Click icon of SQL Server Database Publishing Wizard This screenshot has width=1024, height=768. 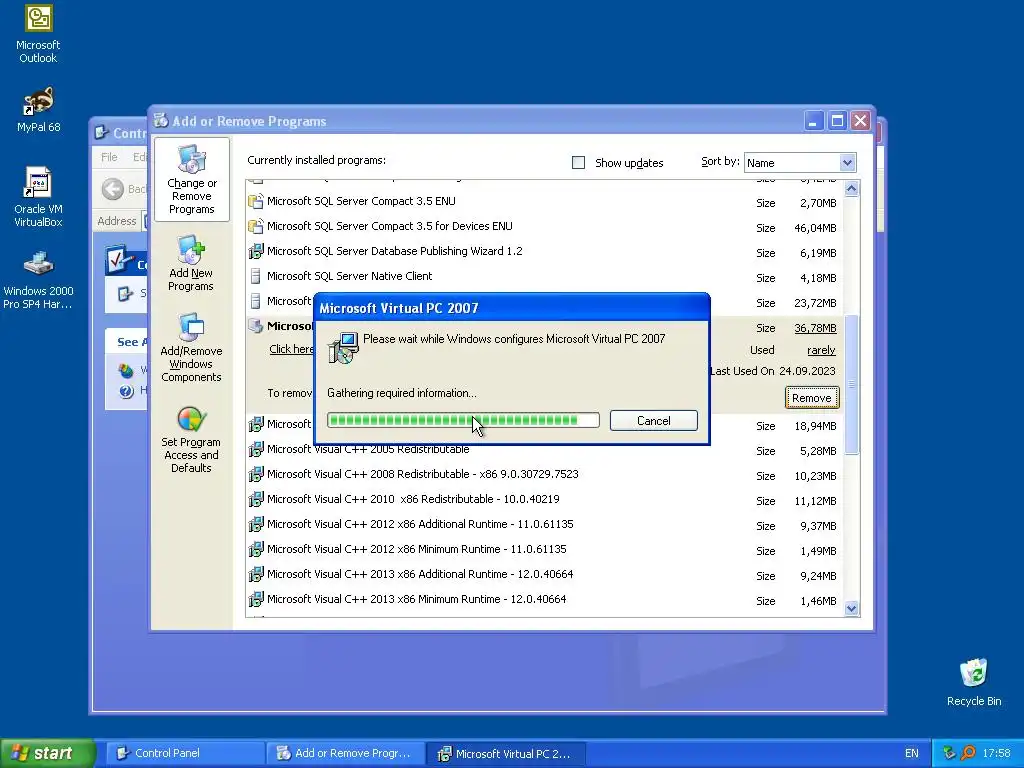pos(256,251)
